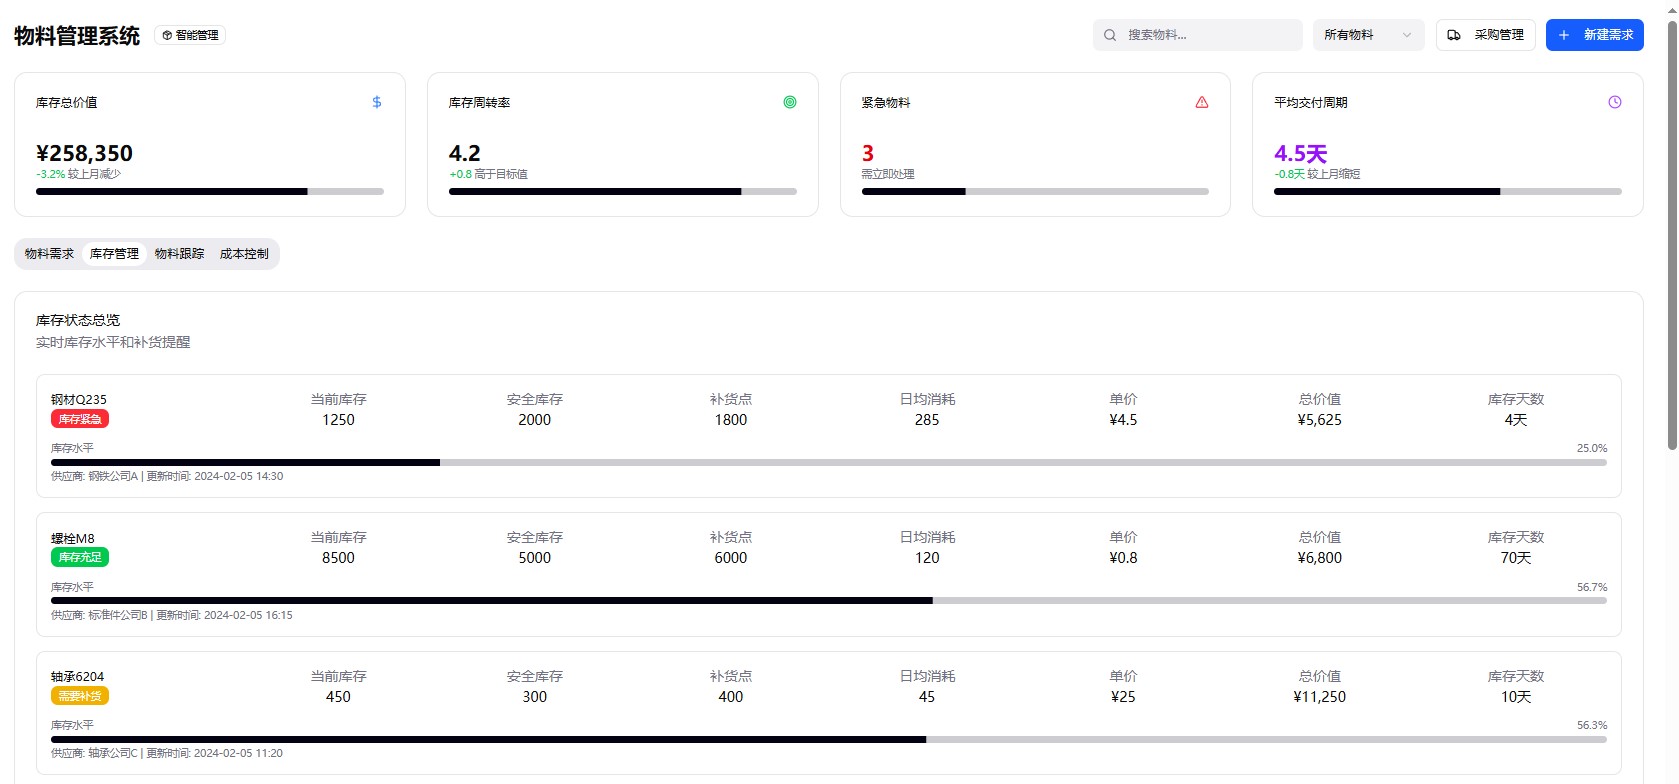Expand the dropdown chevron next to 所有物料
This screenshot has height=784, width=1679.
coord(1407,35)
